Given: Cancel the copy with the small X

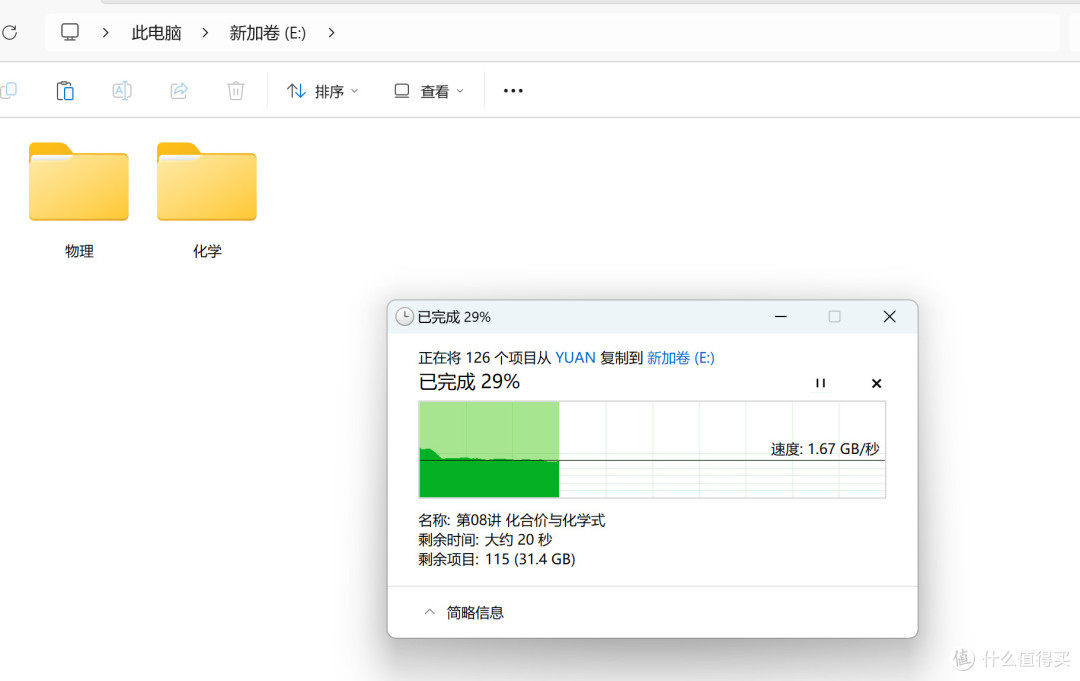Looking at the screenshot, I should click(x=876, y=384).
